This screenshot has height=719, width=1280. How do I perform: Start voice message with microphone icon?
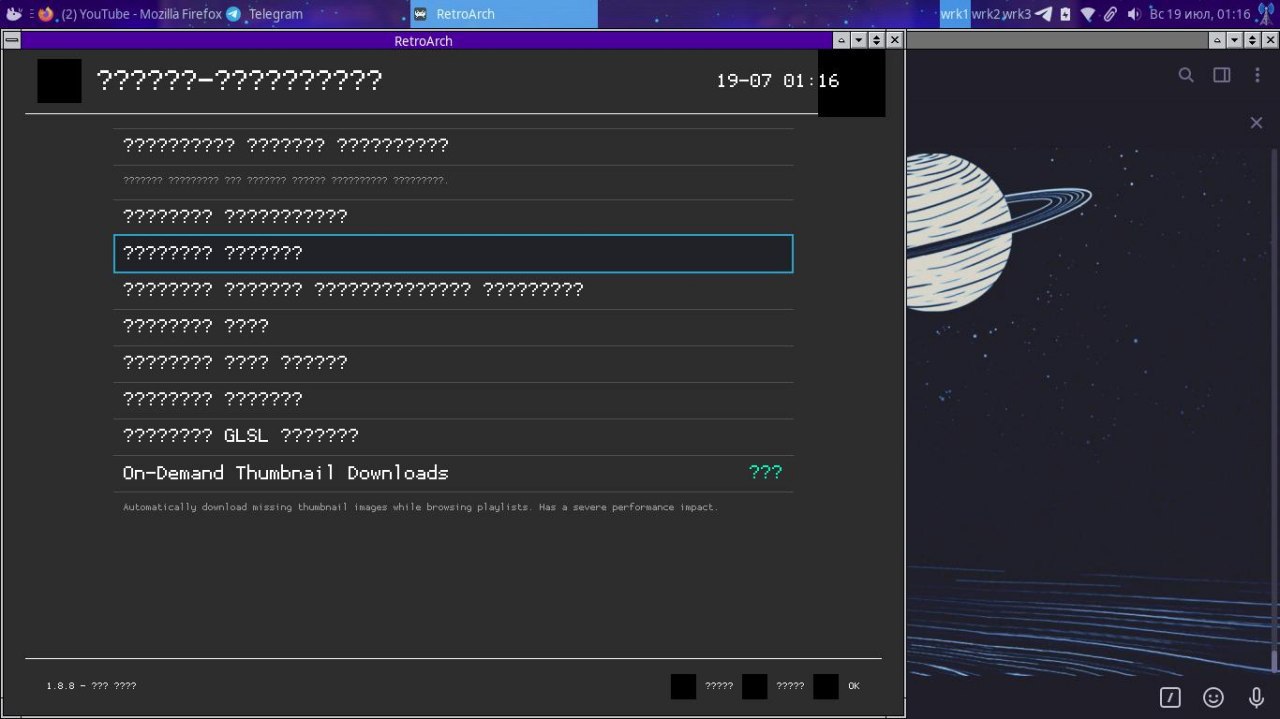click(1256, 698)
